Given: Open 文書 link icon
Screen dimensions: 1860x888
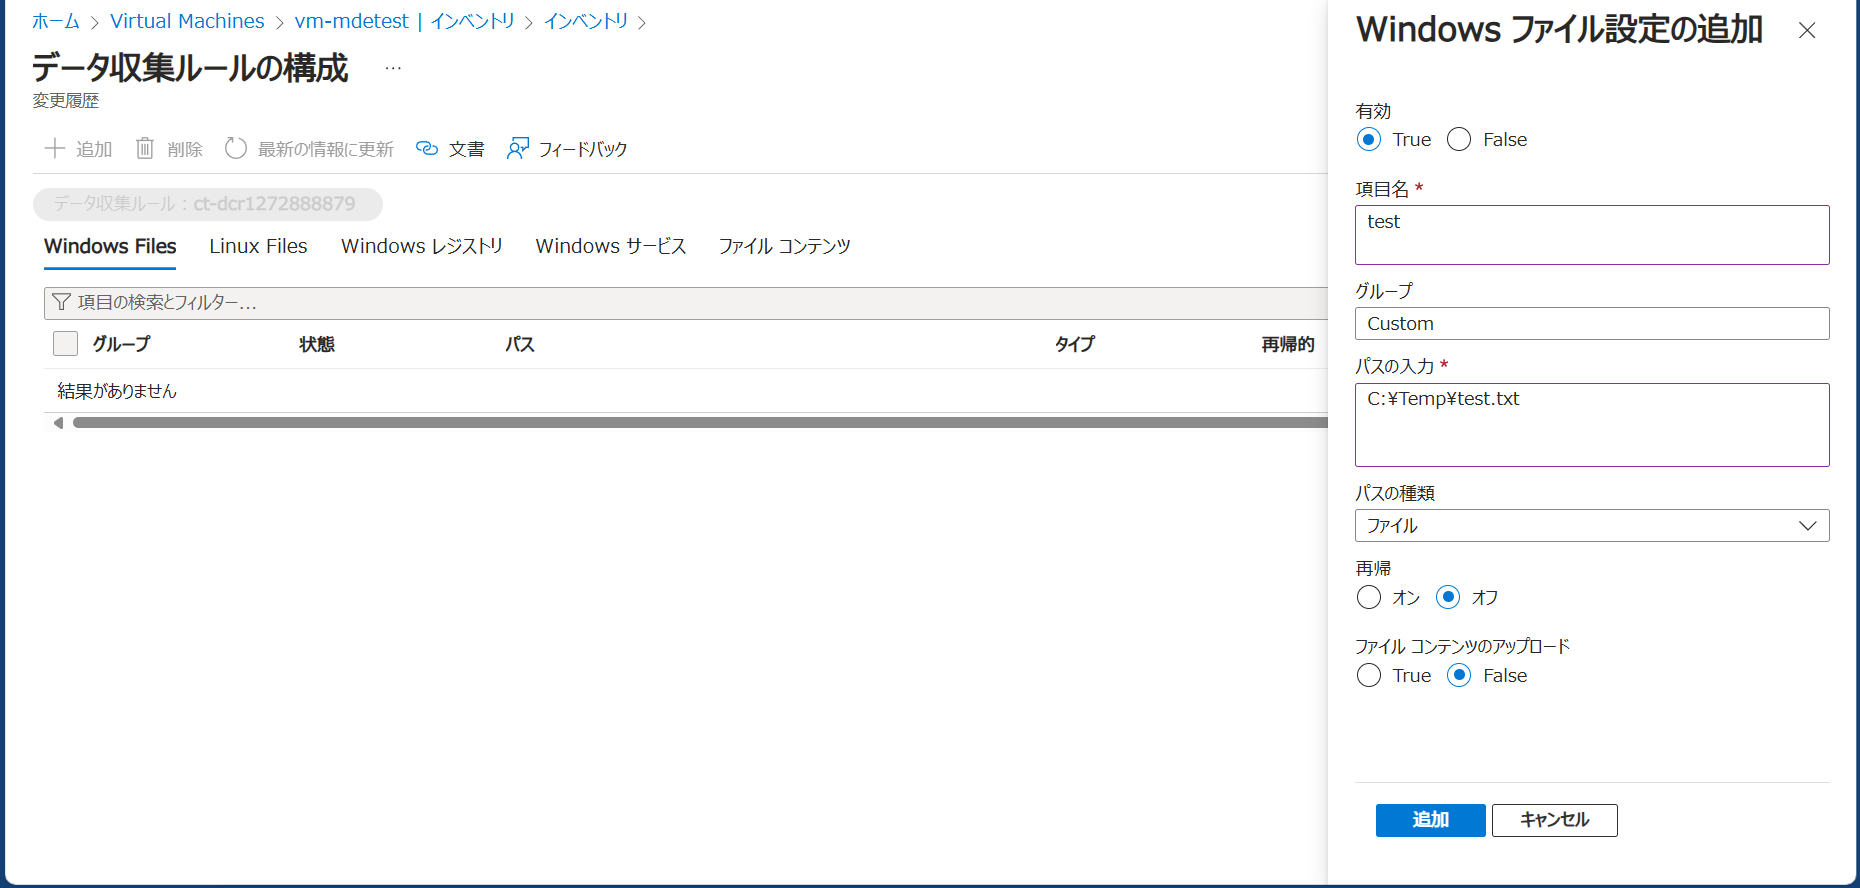Looking at the screenshot, I should point(427,149).
